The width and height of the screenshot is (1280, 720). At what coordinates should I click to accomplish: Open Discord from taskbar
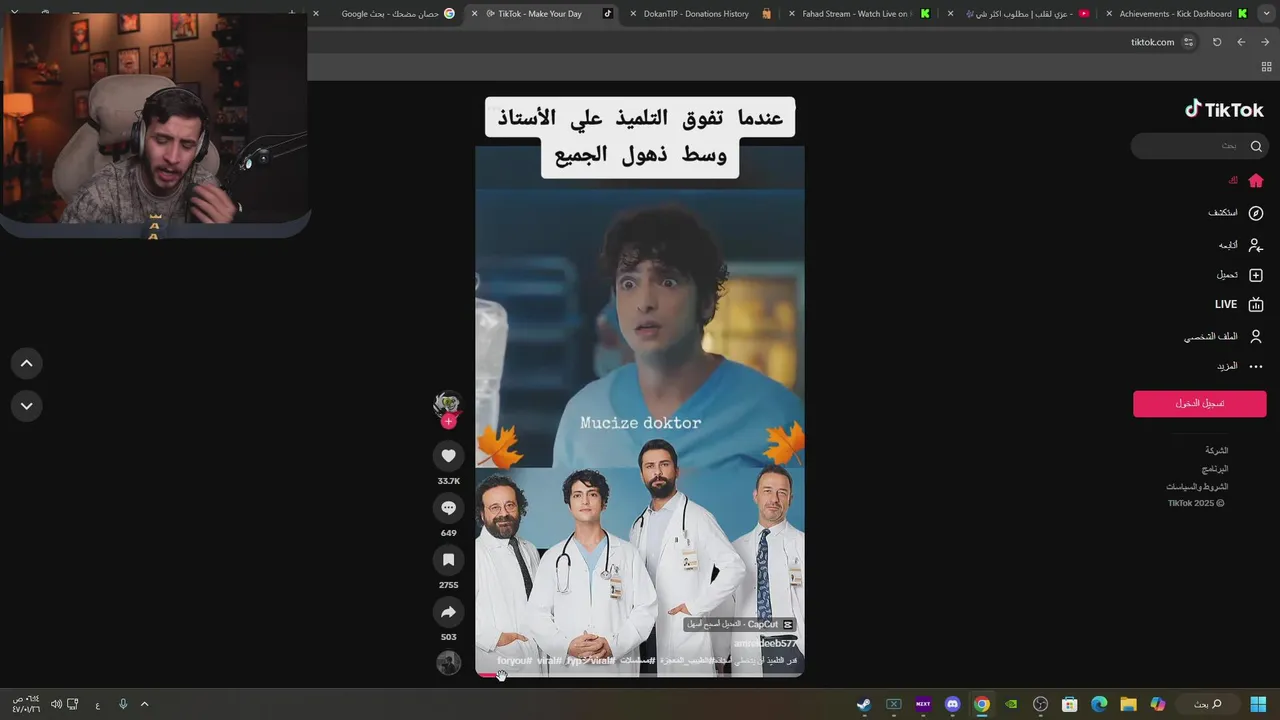pyautogui.click(x=952, y=704)
